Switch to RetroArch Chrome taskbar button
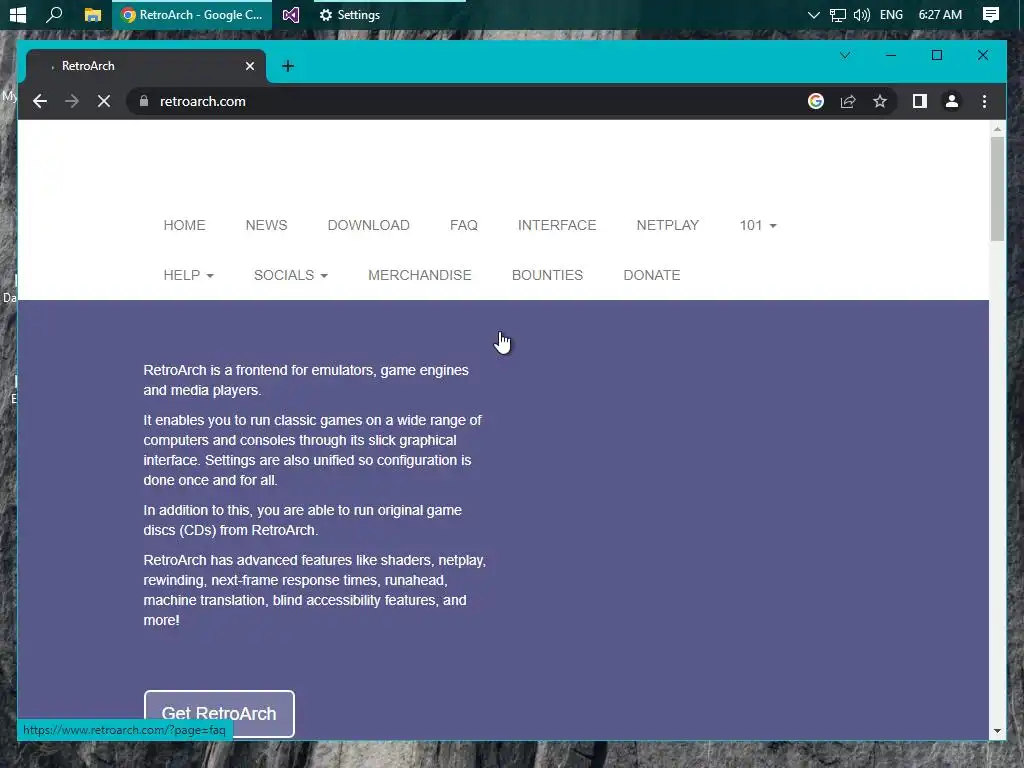The height and width of the screenshot is (768, 1024). pyautogui.click(x=192, y=14)
